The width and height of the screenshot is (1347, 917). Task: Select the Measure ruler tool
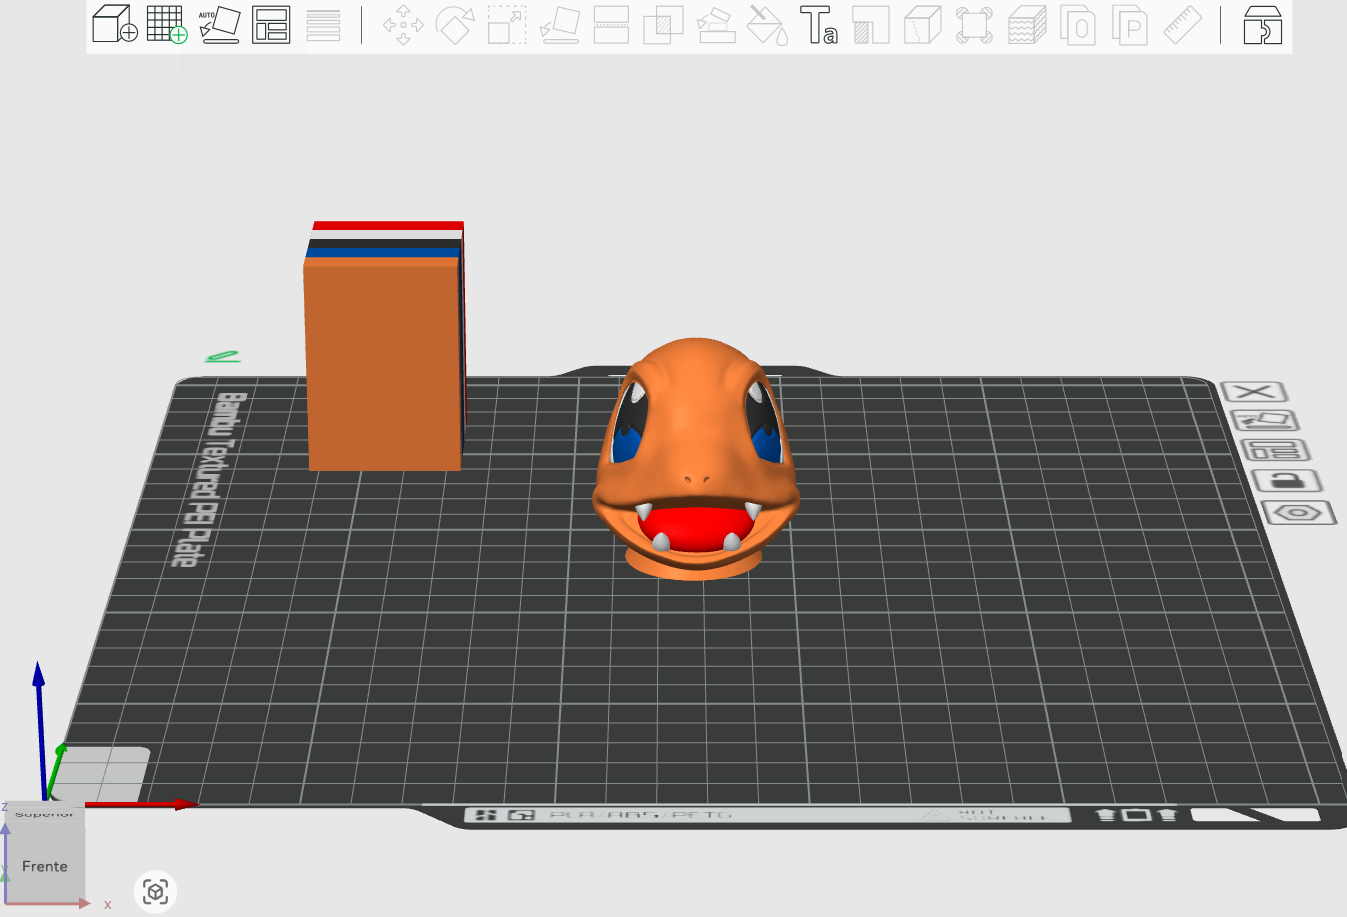click(x=1182, y=24)
